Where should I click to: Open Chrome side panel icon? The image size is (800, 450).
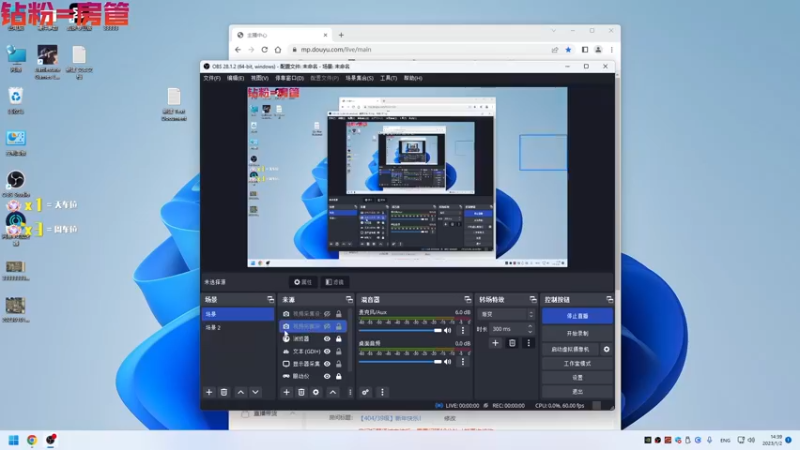click(585, 49)
